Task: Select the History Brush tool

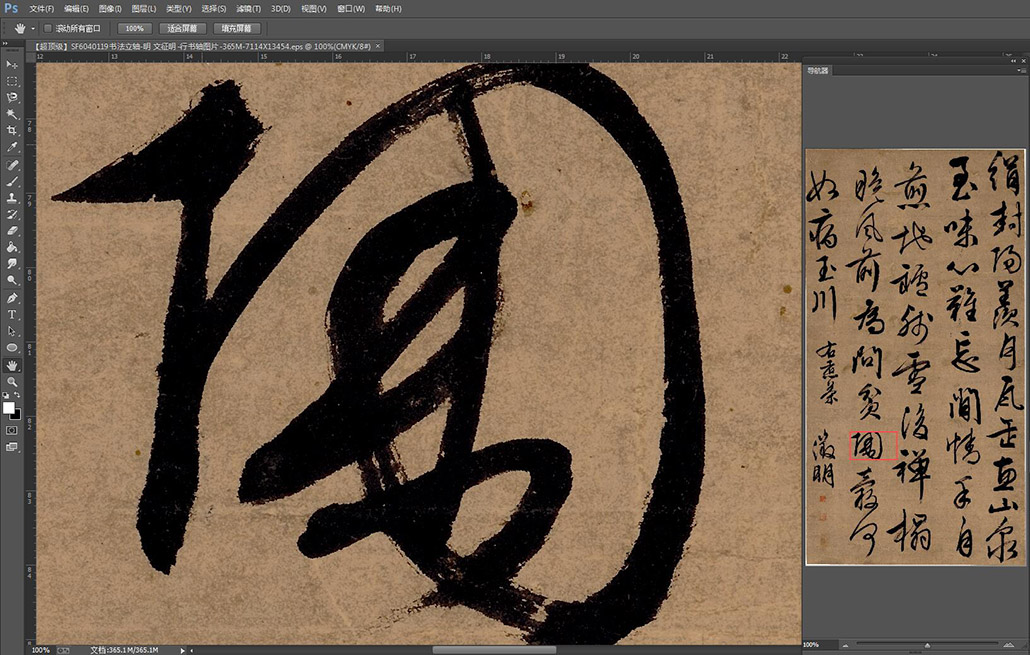Action: pos(12,215)
